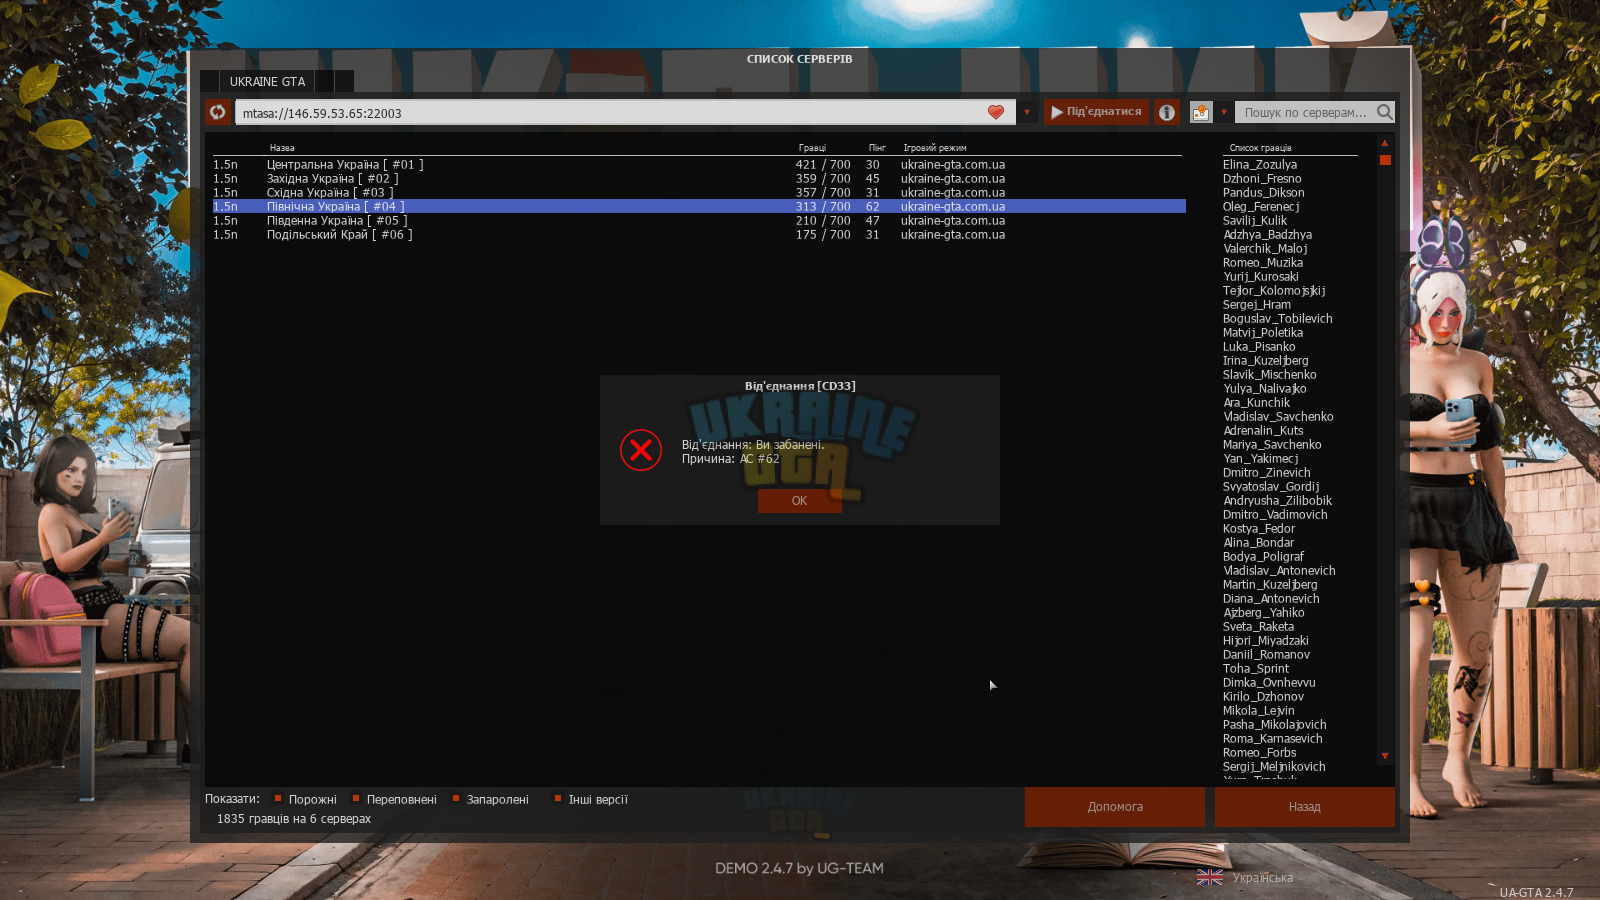Open the quick connect icon next to info
Screen dimensions: 1600x900
click(1201, 112)
